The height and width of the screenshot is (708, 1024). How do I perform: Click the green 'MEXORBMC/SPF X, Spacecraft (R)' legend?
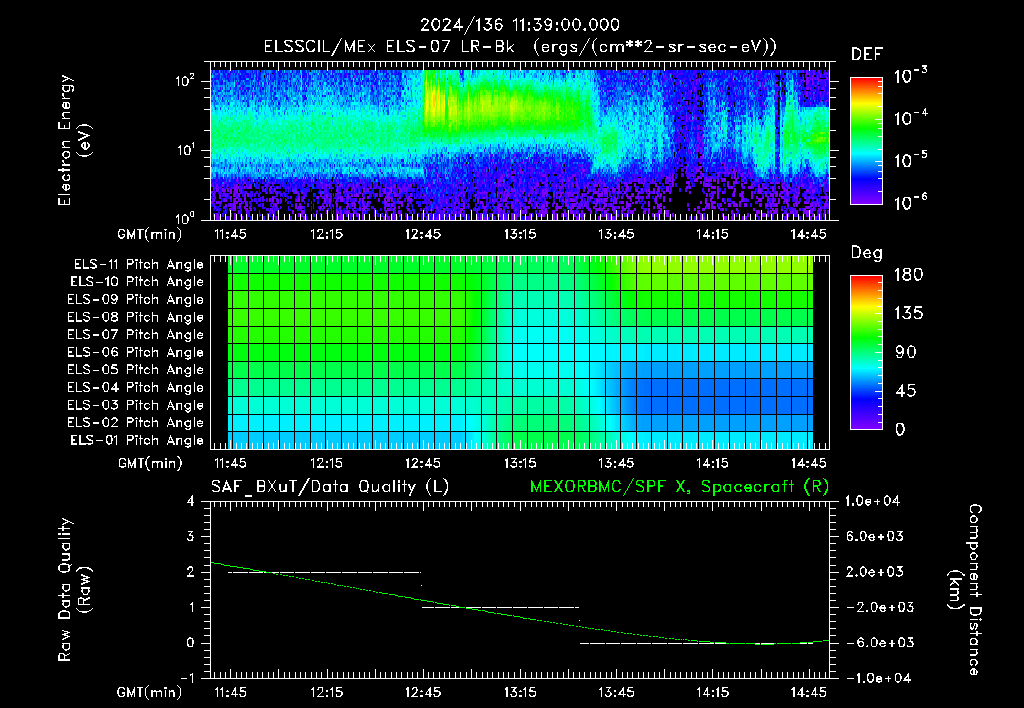(x=679, y=487)
